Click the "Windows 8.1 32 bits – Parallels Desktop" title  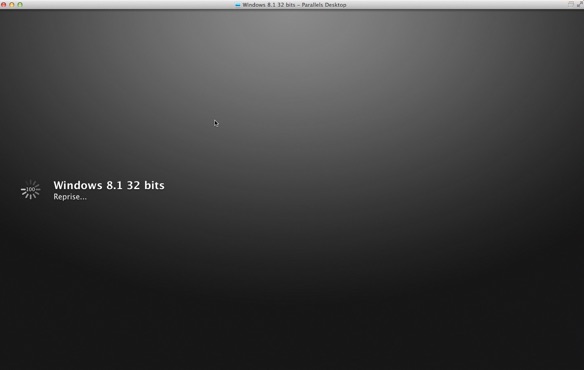(294, 5)
